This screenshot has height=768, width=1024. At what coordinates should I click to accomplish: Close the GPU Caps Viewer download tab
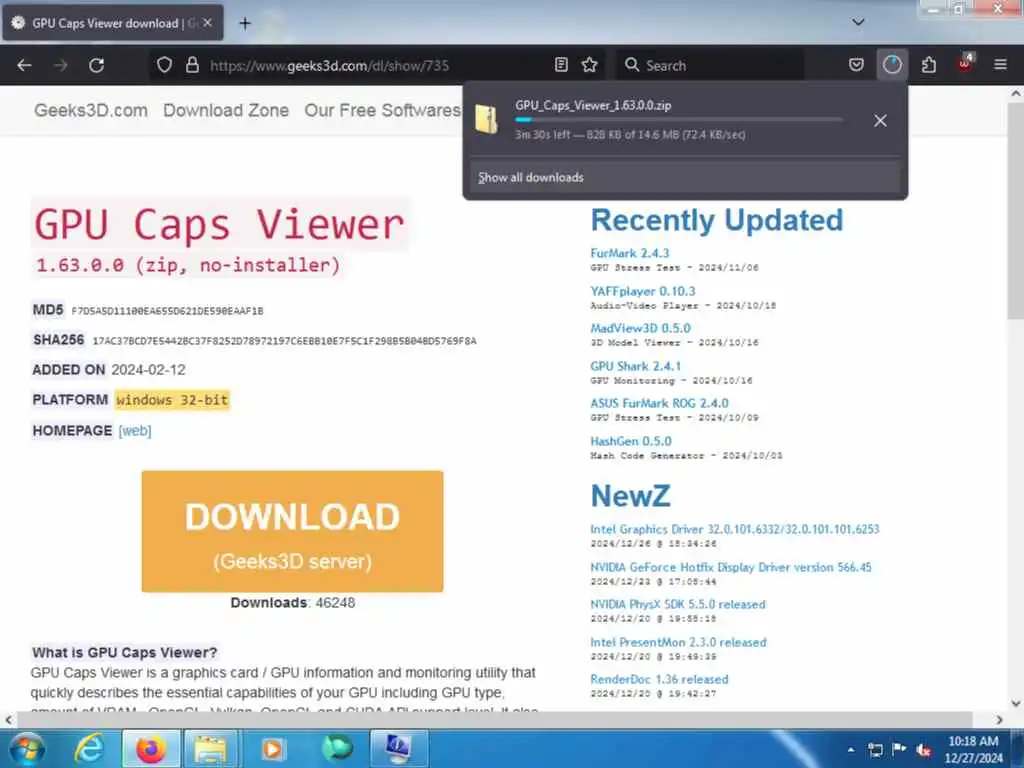tap(207, 23)
